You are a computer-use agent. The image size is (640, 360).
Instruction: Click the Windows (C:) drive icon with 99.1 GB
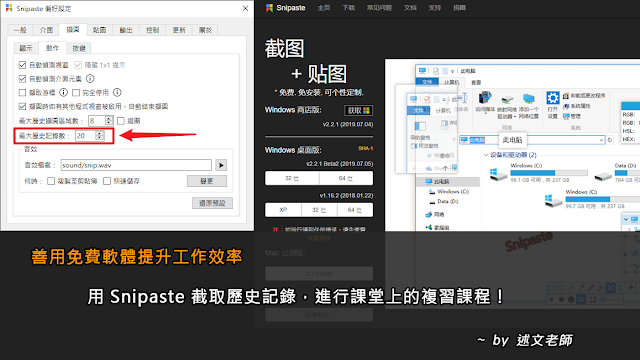coord(498,174)
